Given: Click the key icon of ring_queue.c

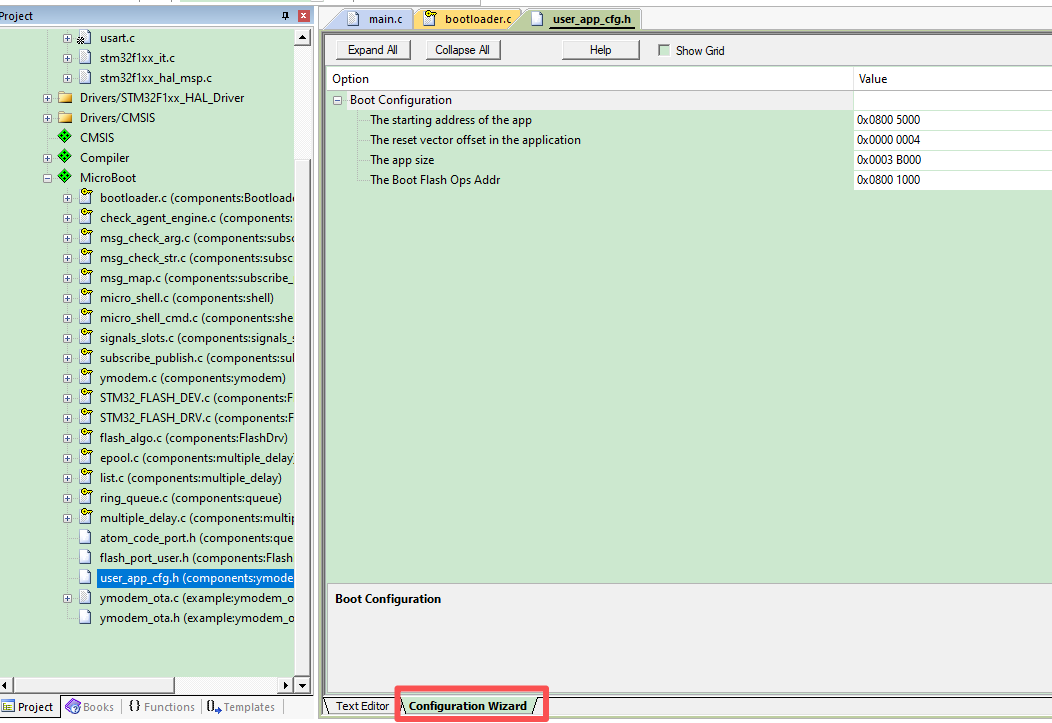Looking at the screenshot, I should tap(86, 496).
